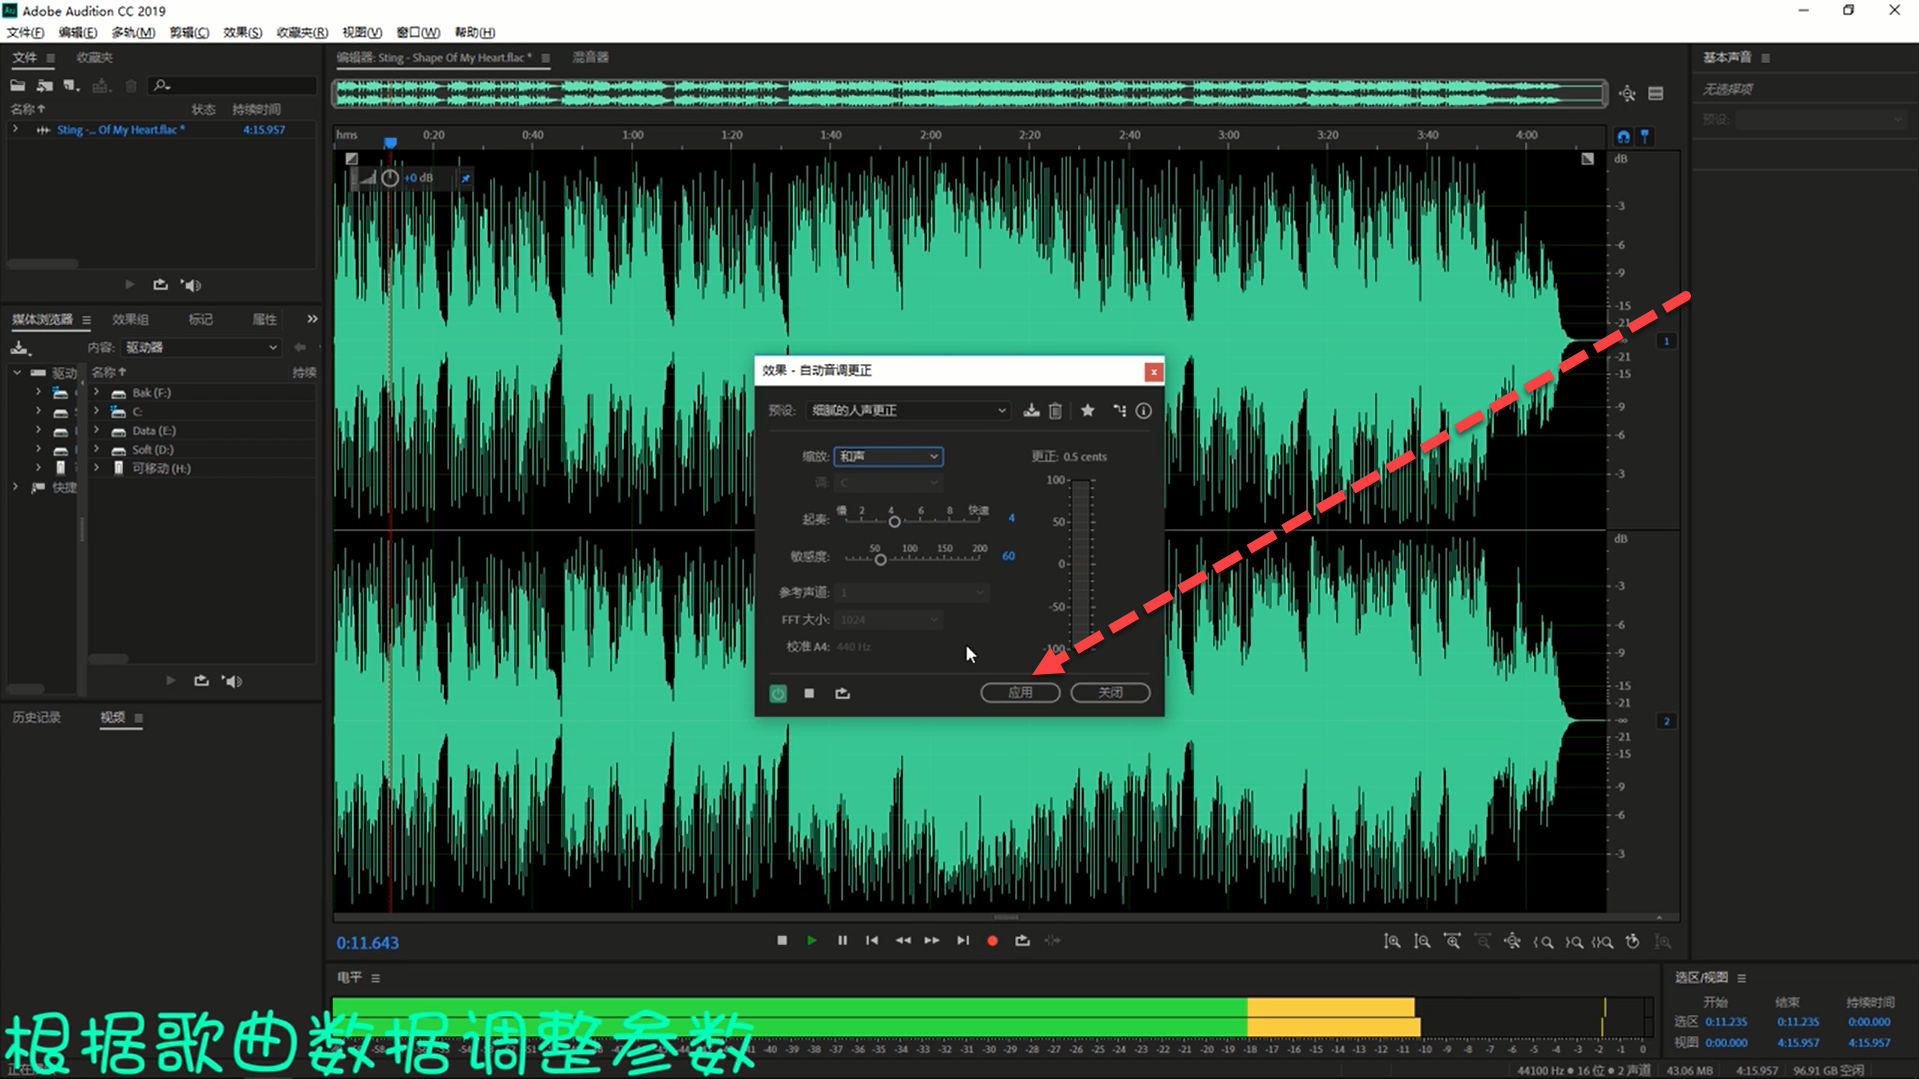
Task: Save the effect preset in dialog
Action: (1031, 411)
